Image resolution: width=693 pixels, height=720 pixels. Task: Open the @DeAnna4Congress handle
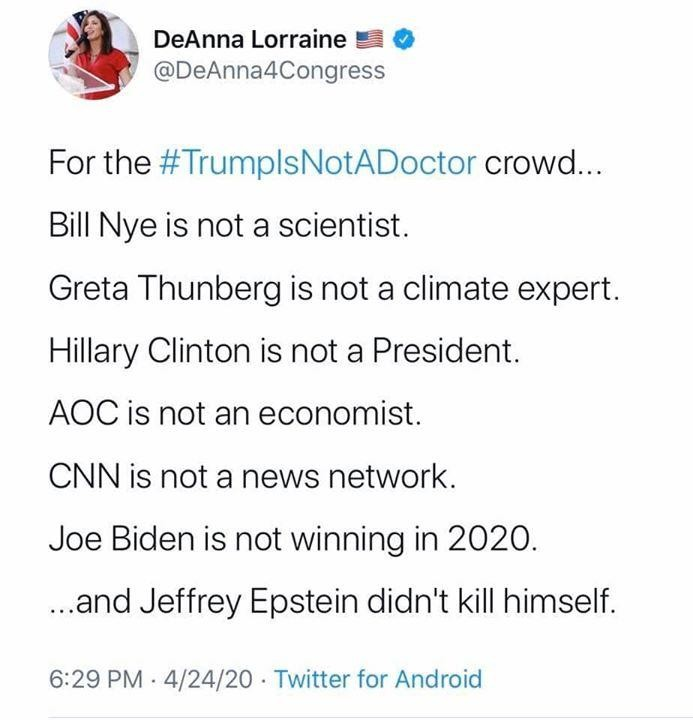tap(268, 71)
